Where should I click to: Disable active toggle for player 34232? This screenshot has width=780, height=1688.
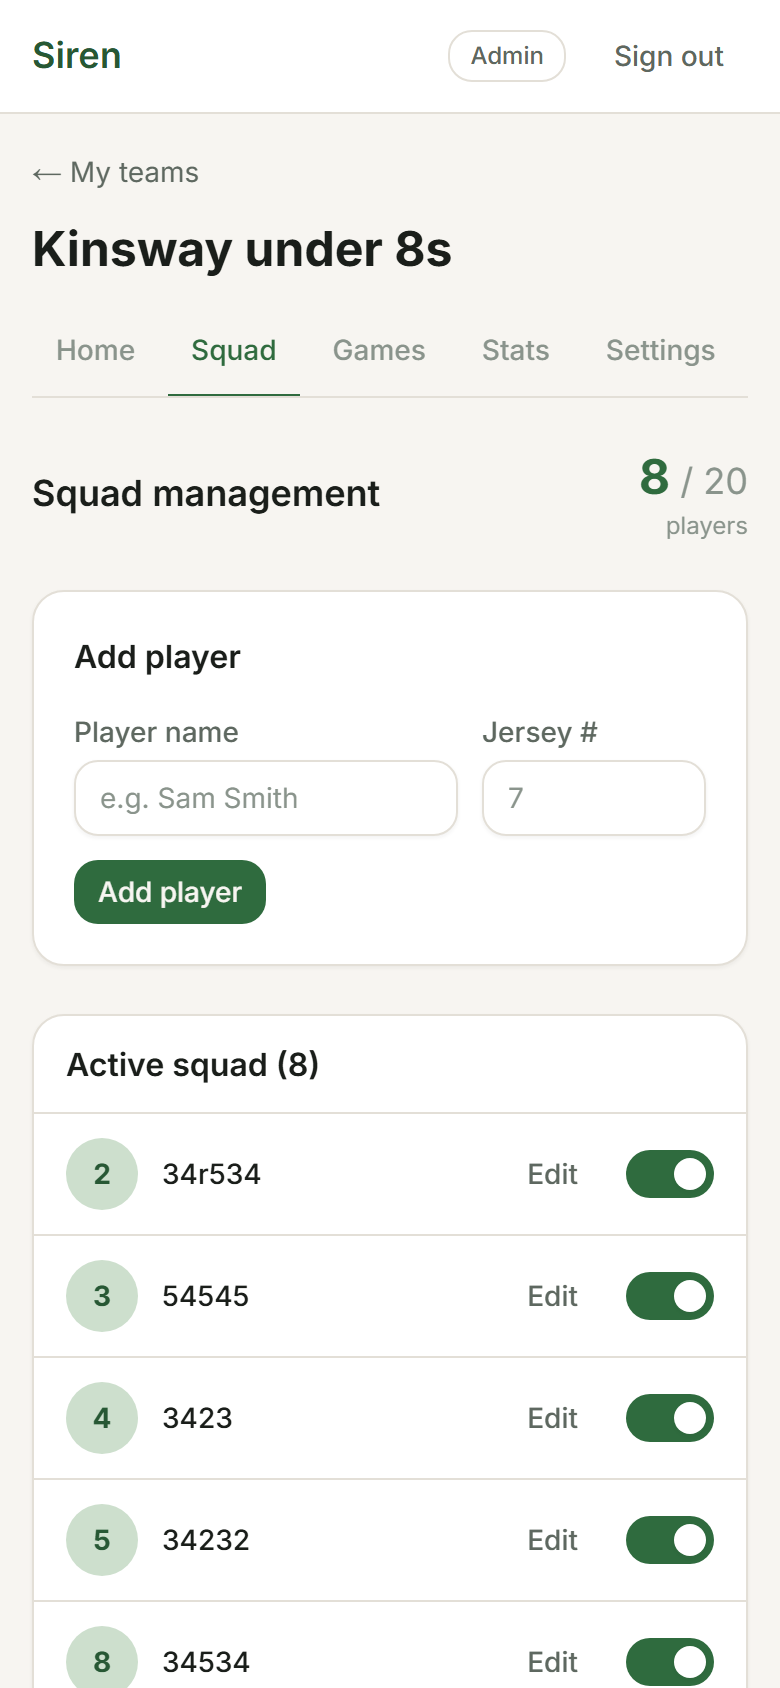669,1540
